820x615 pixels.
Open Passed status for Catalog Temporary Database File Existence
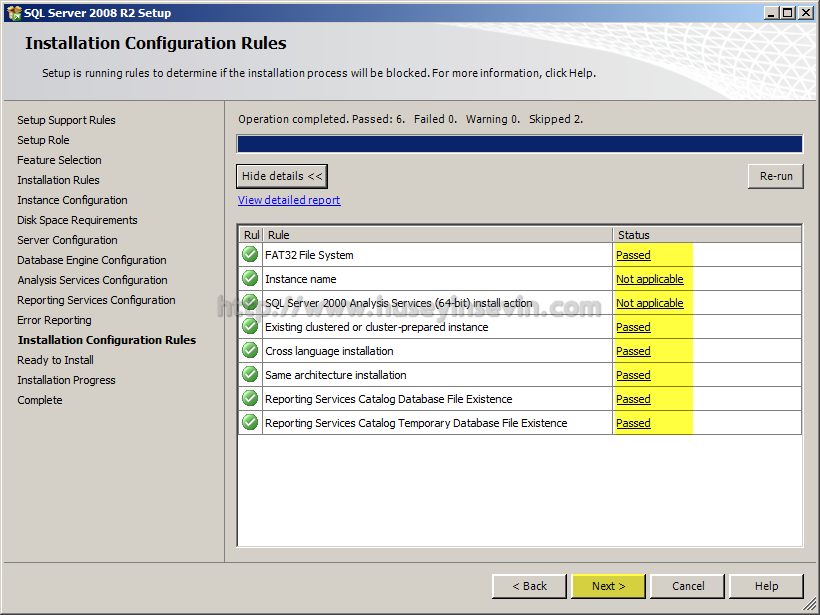pyautogui.click(x=633, y=423)
